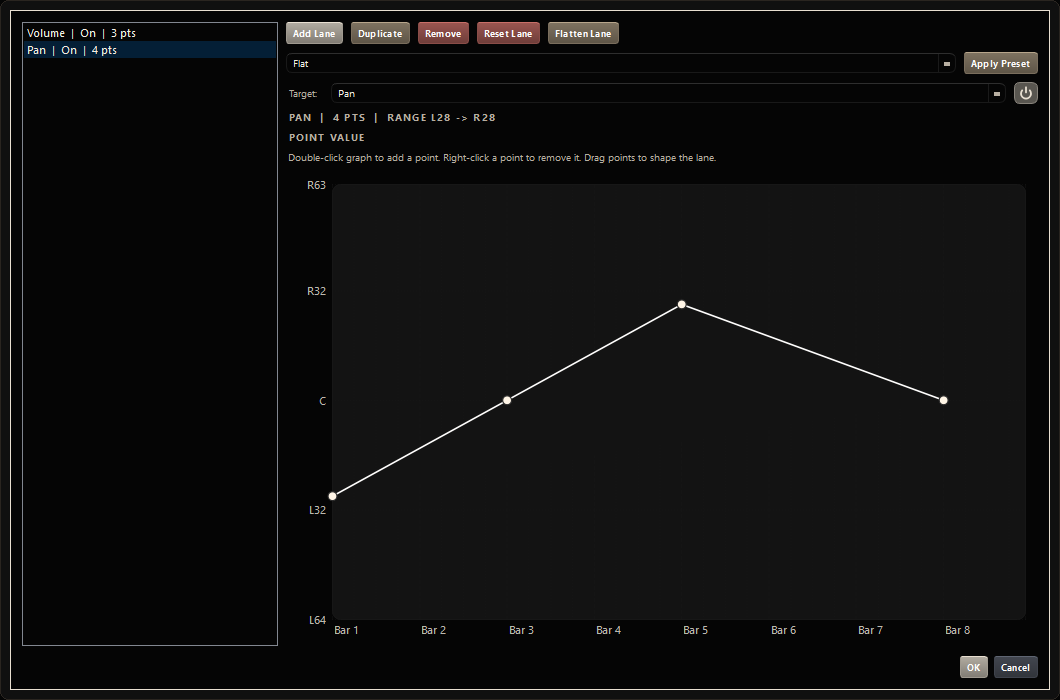Click the Remove lane button

[x=443, y=33]
